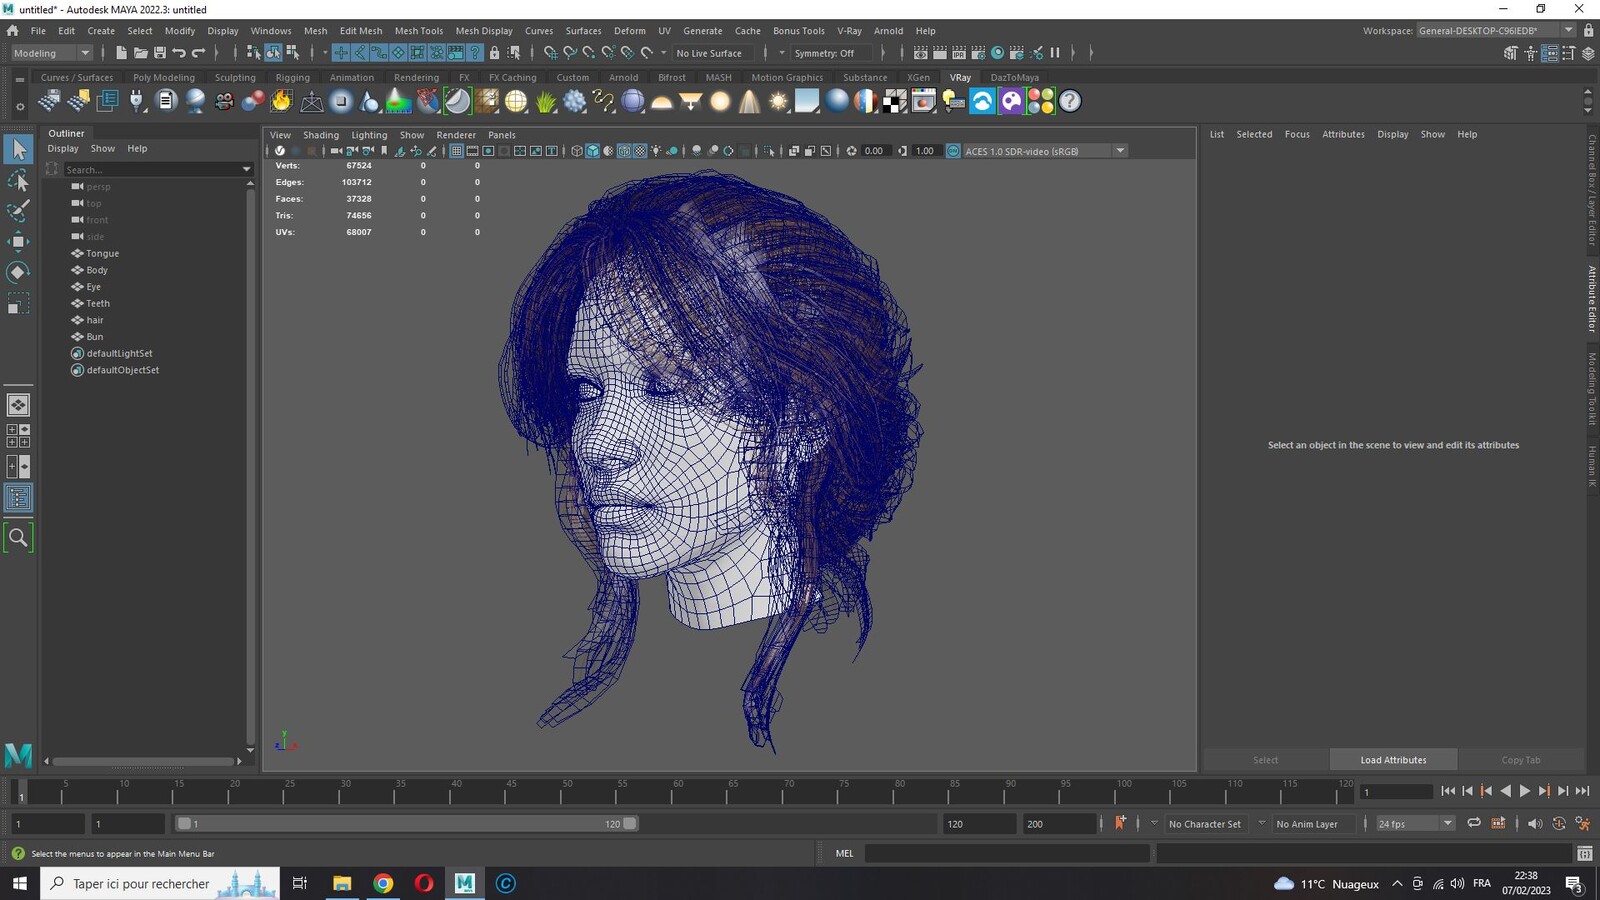The image size is (1600, 900).
Task: Click the time range slider bar
Action: [406, 824]
